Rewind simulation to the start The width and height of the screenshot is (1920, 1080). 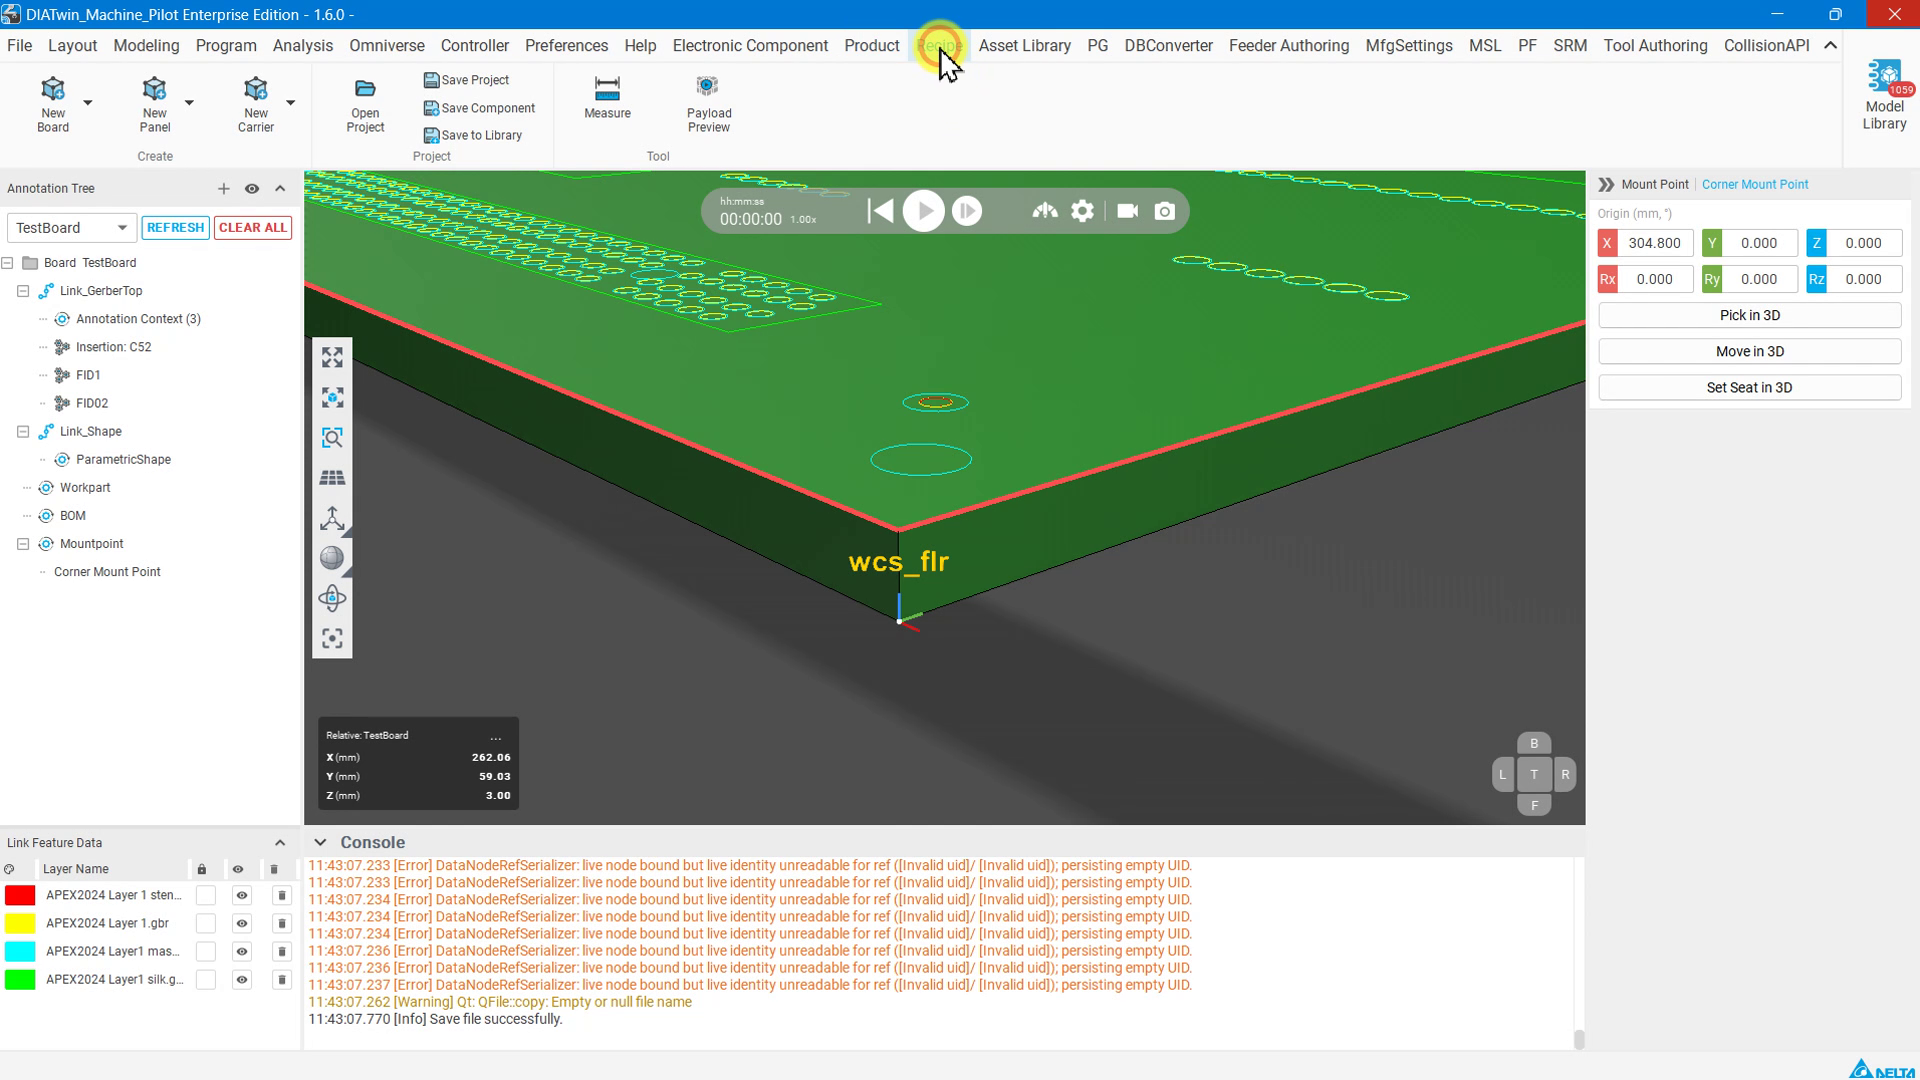coord(880,211)
